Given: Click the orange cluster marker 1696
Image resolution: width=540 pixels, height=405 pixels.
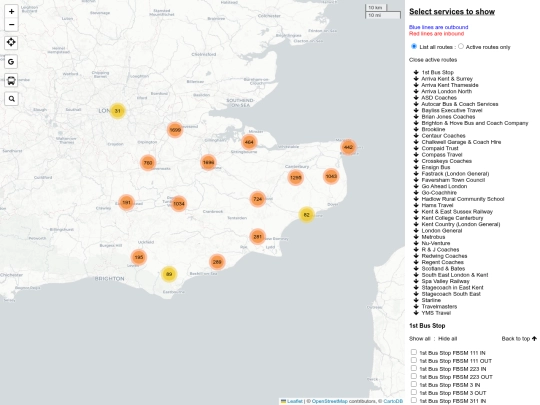Looking at the screenshot, I should [208, 162].
